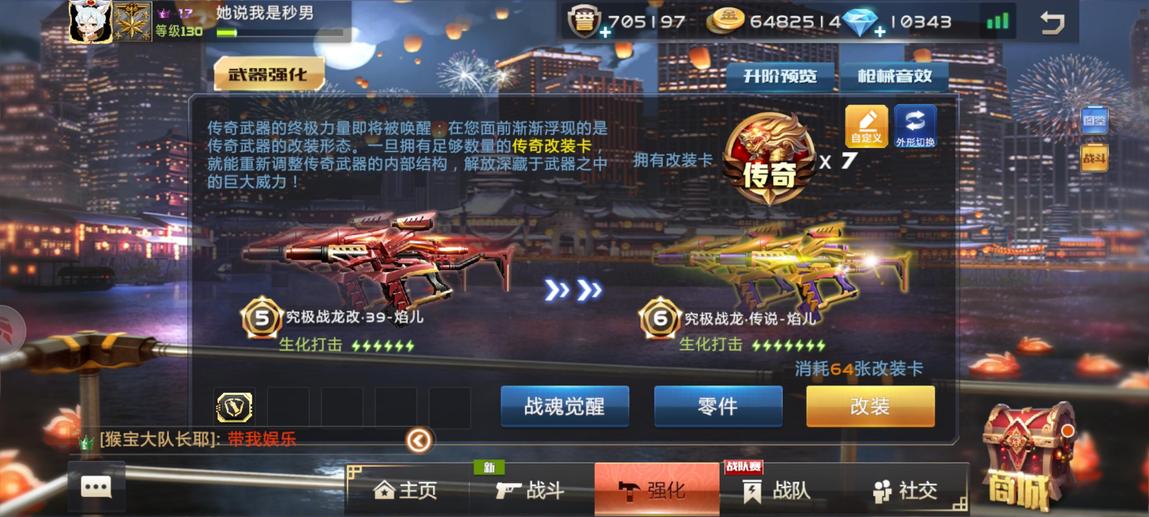Select the equipped part slot icon
This screenshot has width=1149, height=517.
pos(234,408)
